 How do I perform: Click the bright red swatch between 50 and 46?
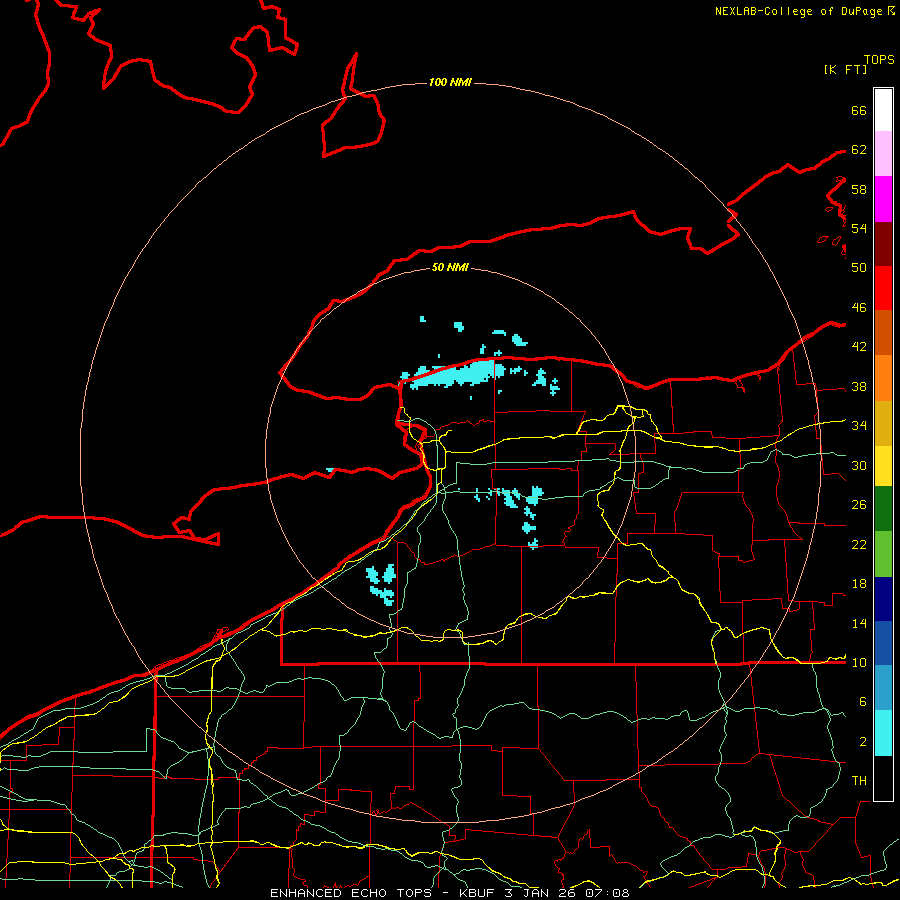883,288
